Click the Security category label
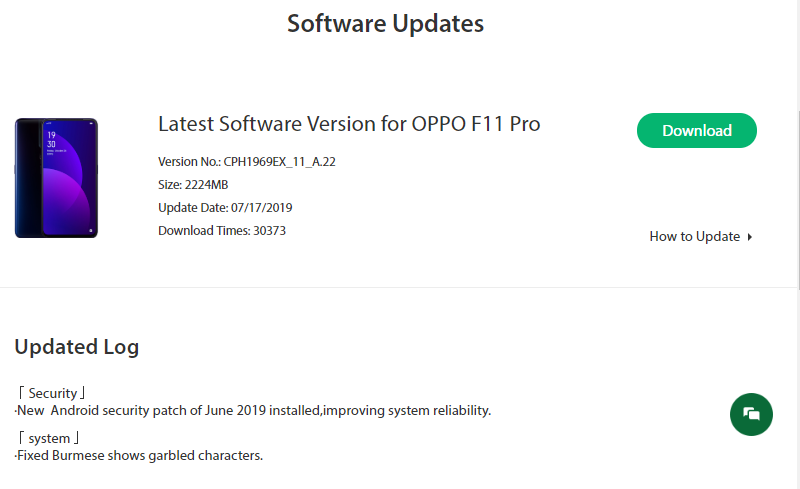800x489 pixels. [x=52, y=393]
